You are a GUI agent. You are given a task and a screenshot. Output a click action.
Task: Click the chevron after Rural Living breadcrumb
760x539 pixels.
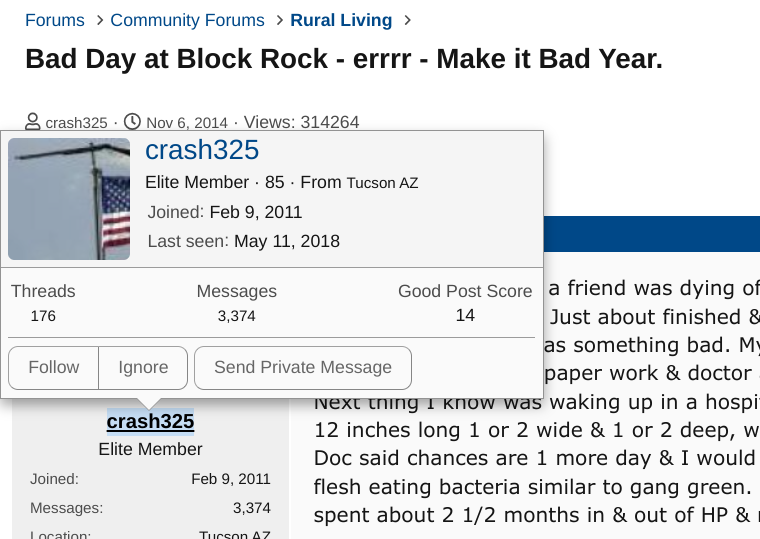(x=405, y=20)
